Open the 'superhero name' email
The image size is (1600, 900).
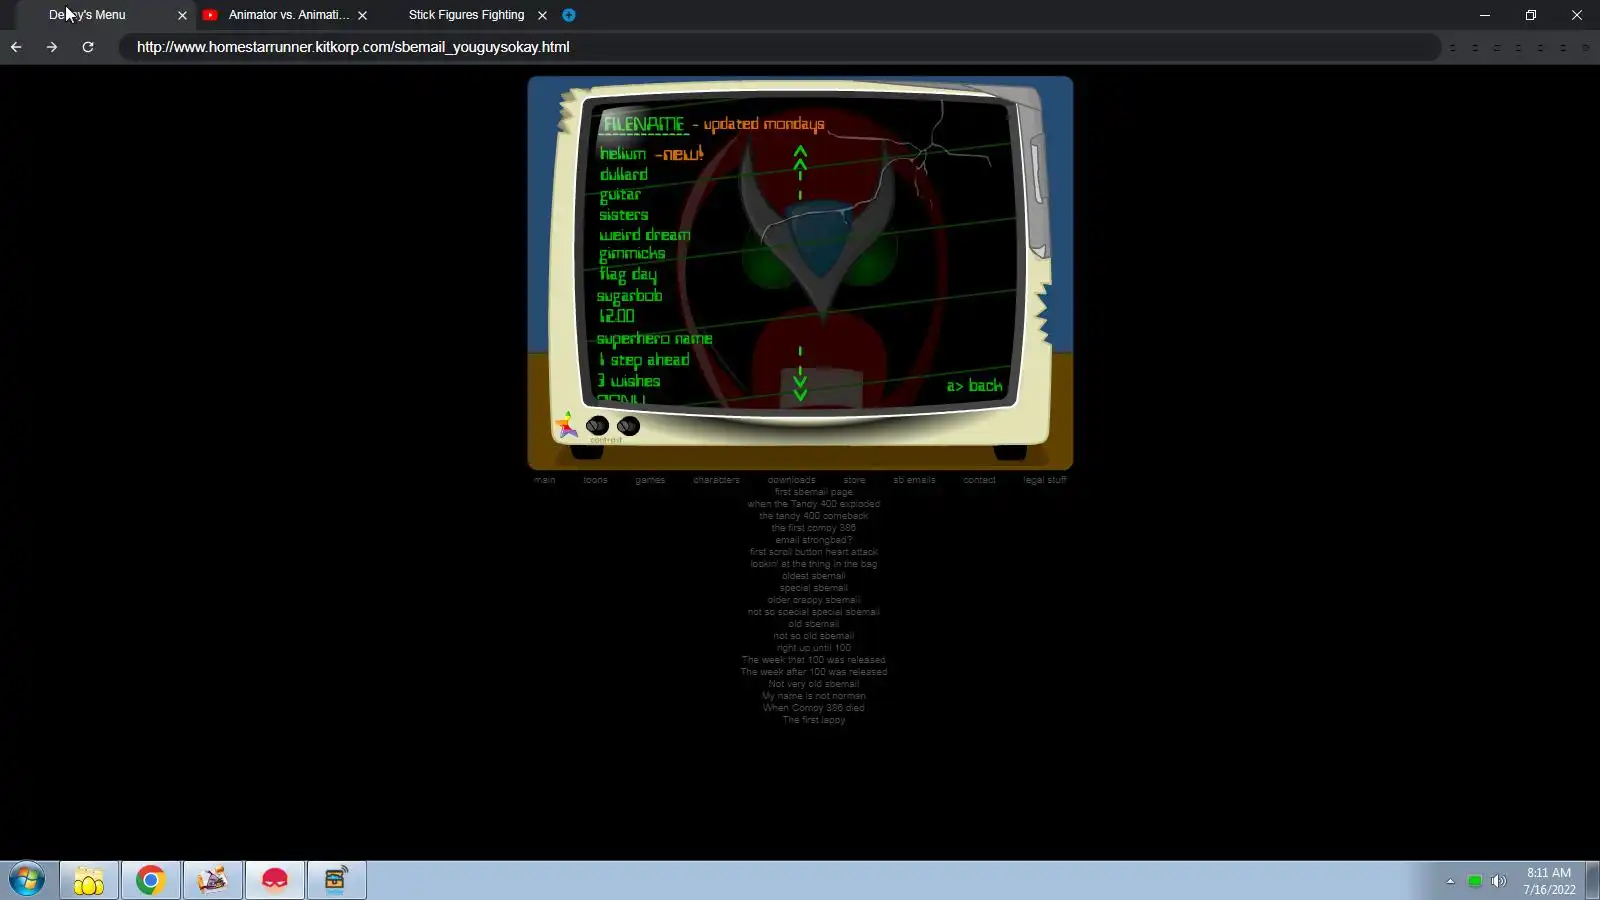pyautogui.click(x=655, y=339)
